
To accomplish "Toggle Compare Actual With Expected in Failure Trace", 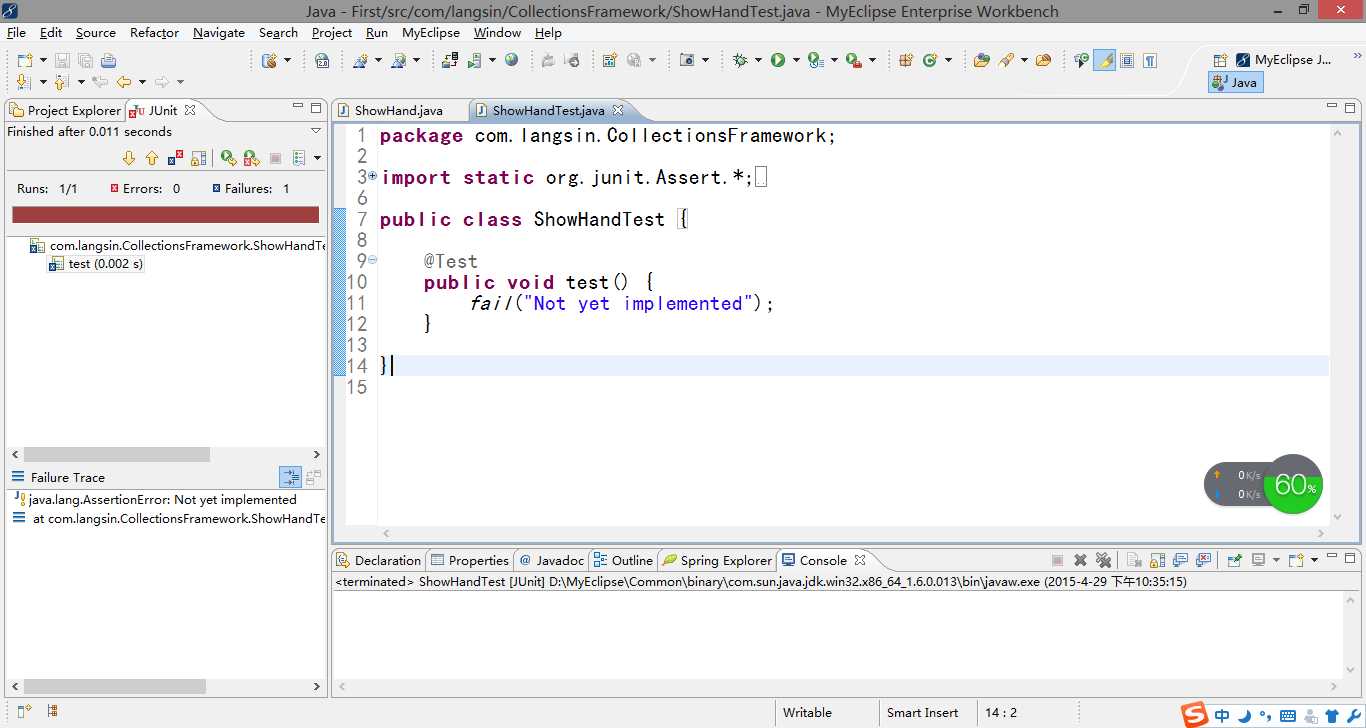I will point(313,477).
